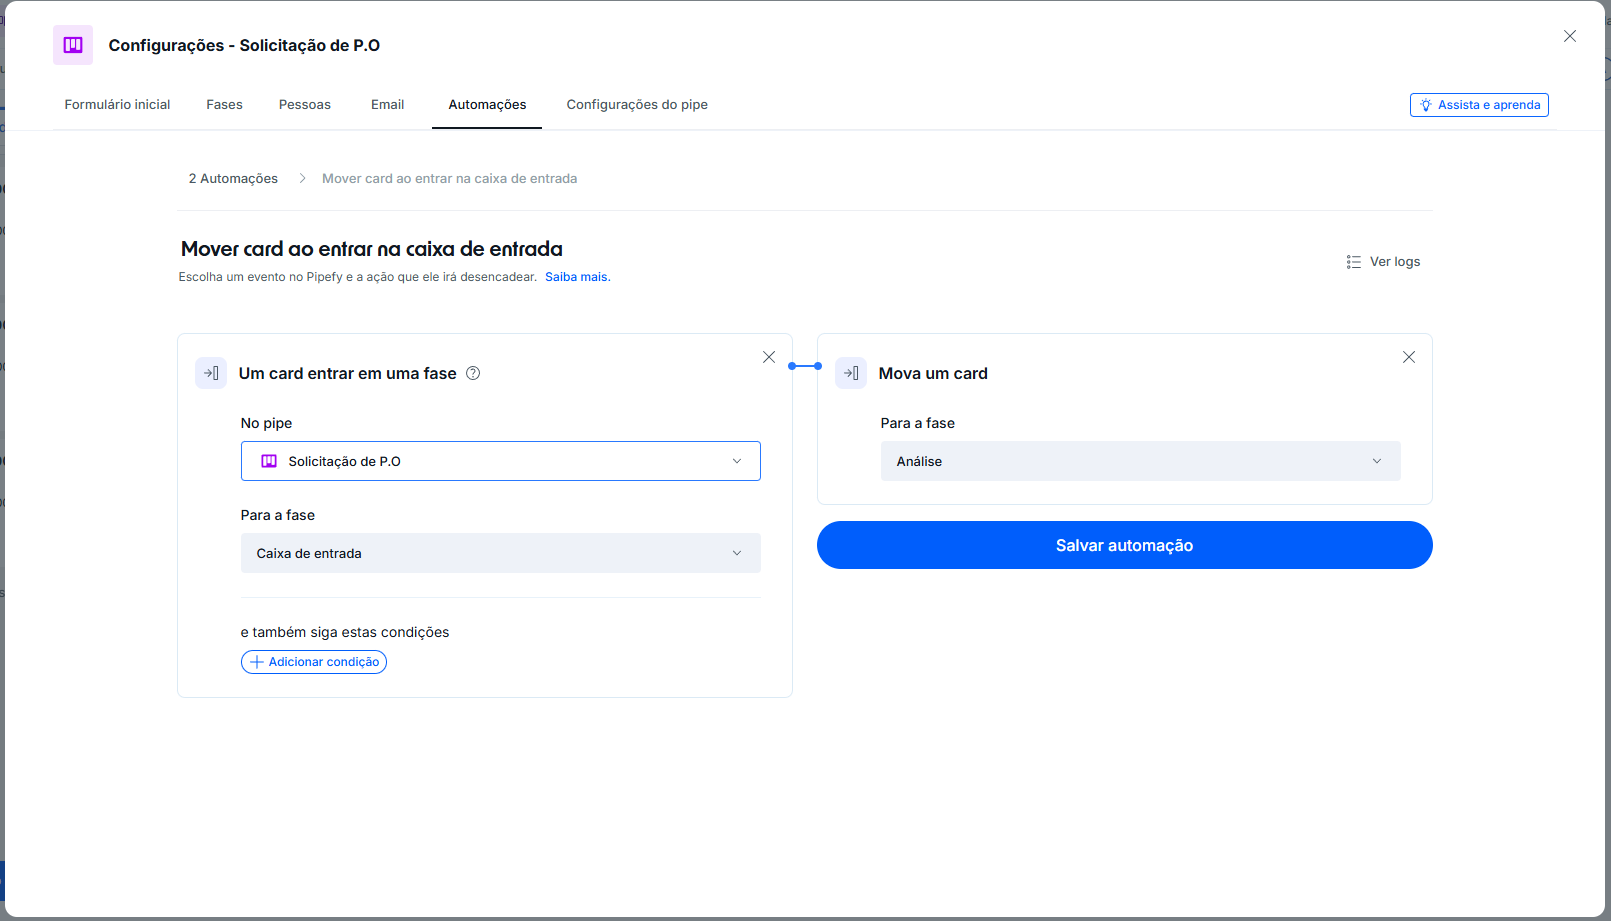Close the settings dialog with the X
Screen dimensions: 1611x921
coord(1570,36)
